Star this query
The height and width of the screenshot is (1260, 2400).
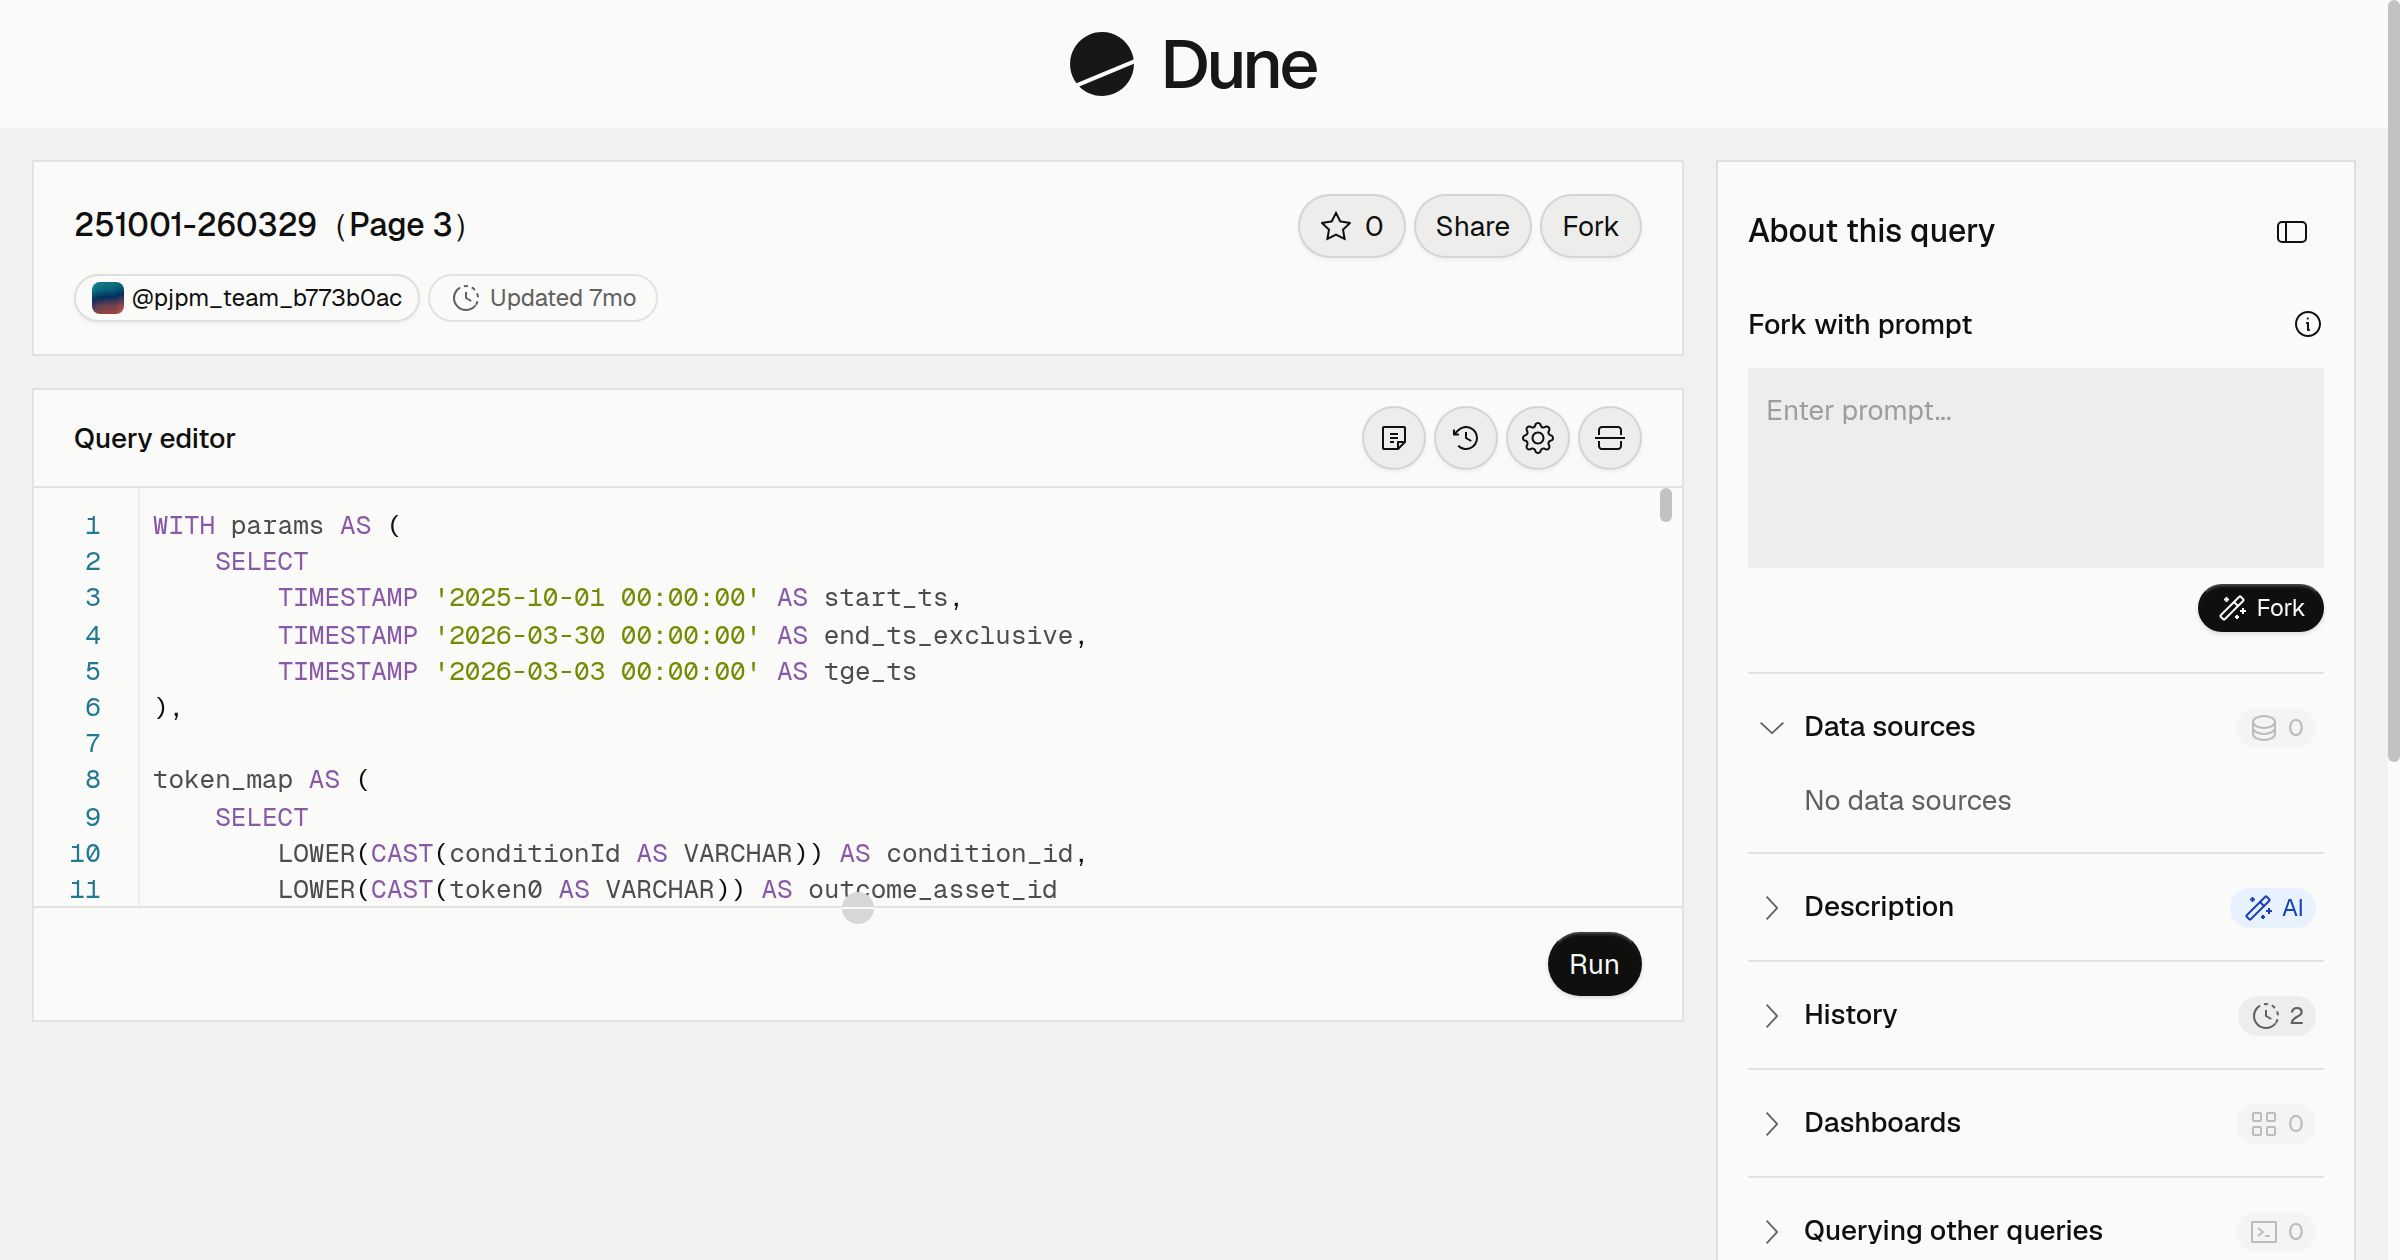point(1351,226)
